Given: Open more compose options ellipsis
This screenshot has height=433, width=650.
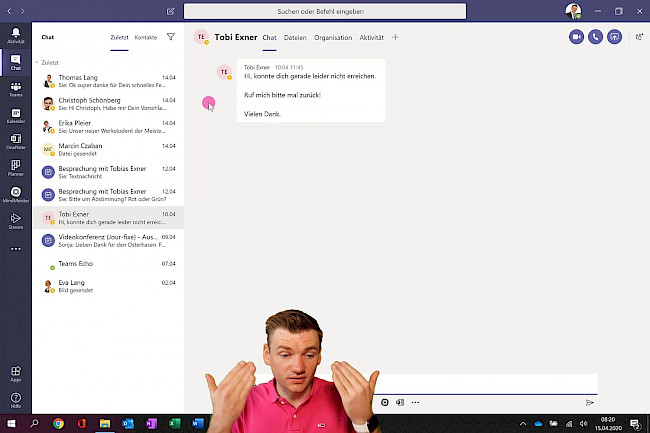Looking at the screenshot, I should point(415,402).
